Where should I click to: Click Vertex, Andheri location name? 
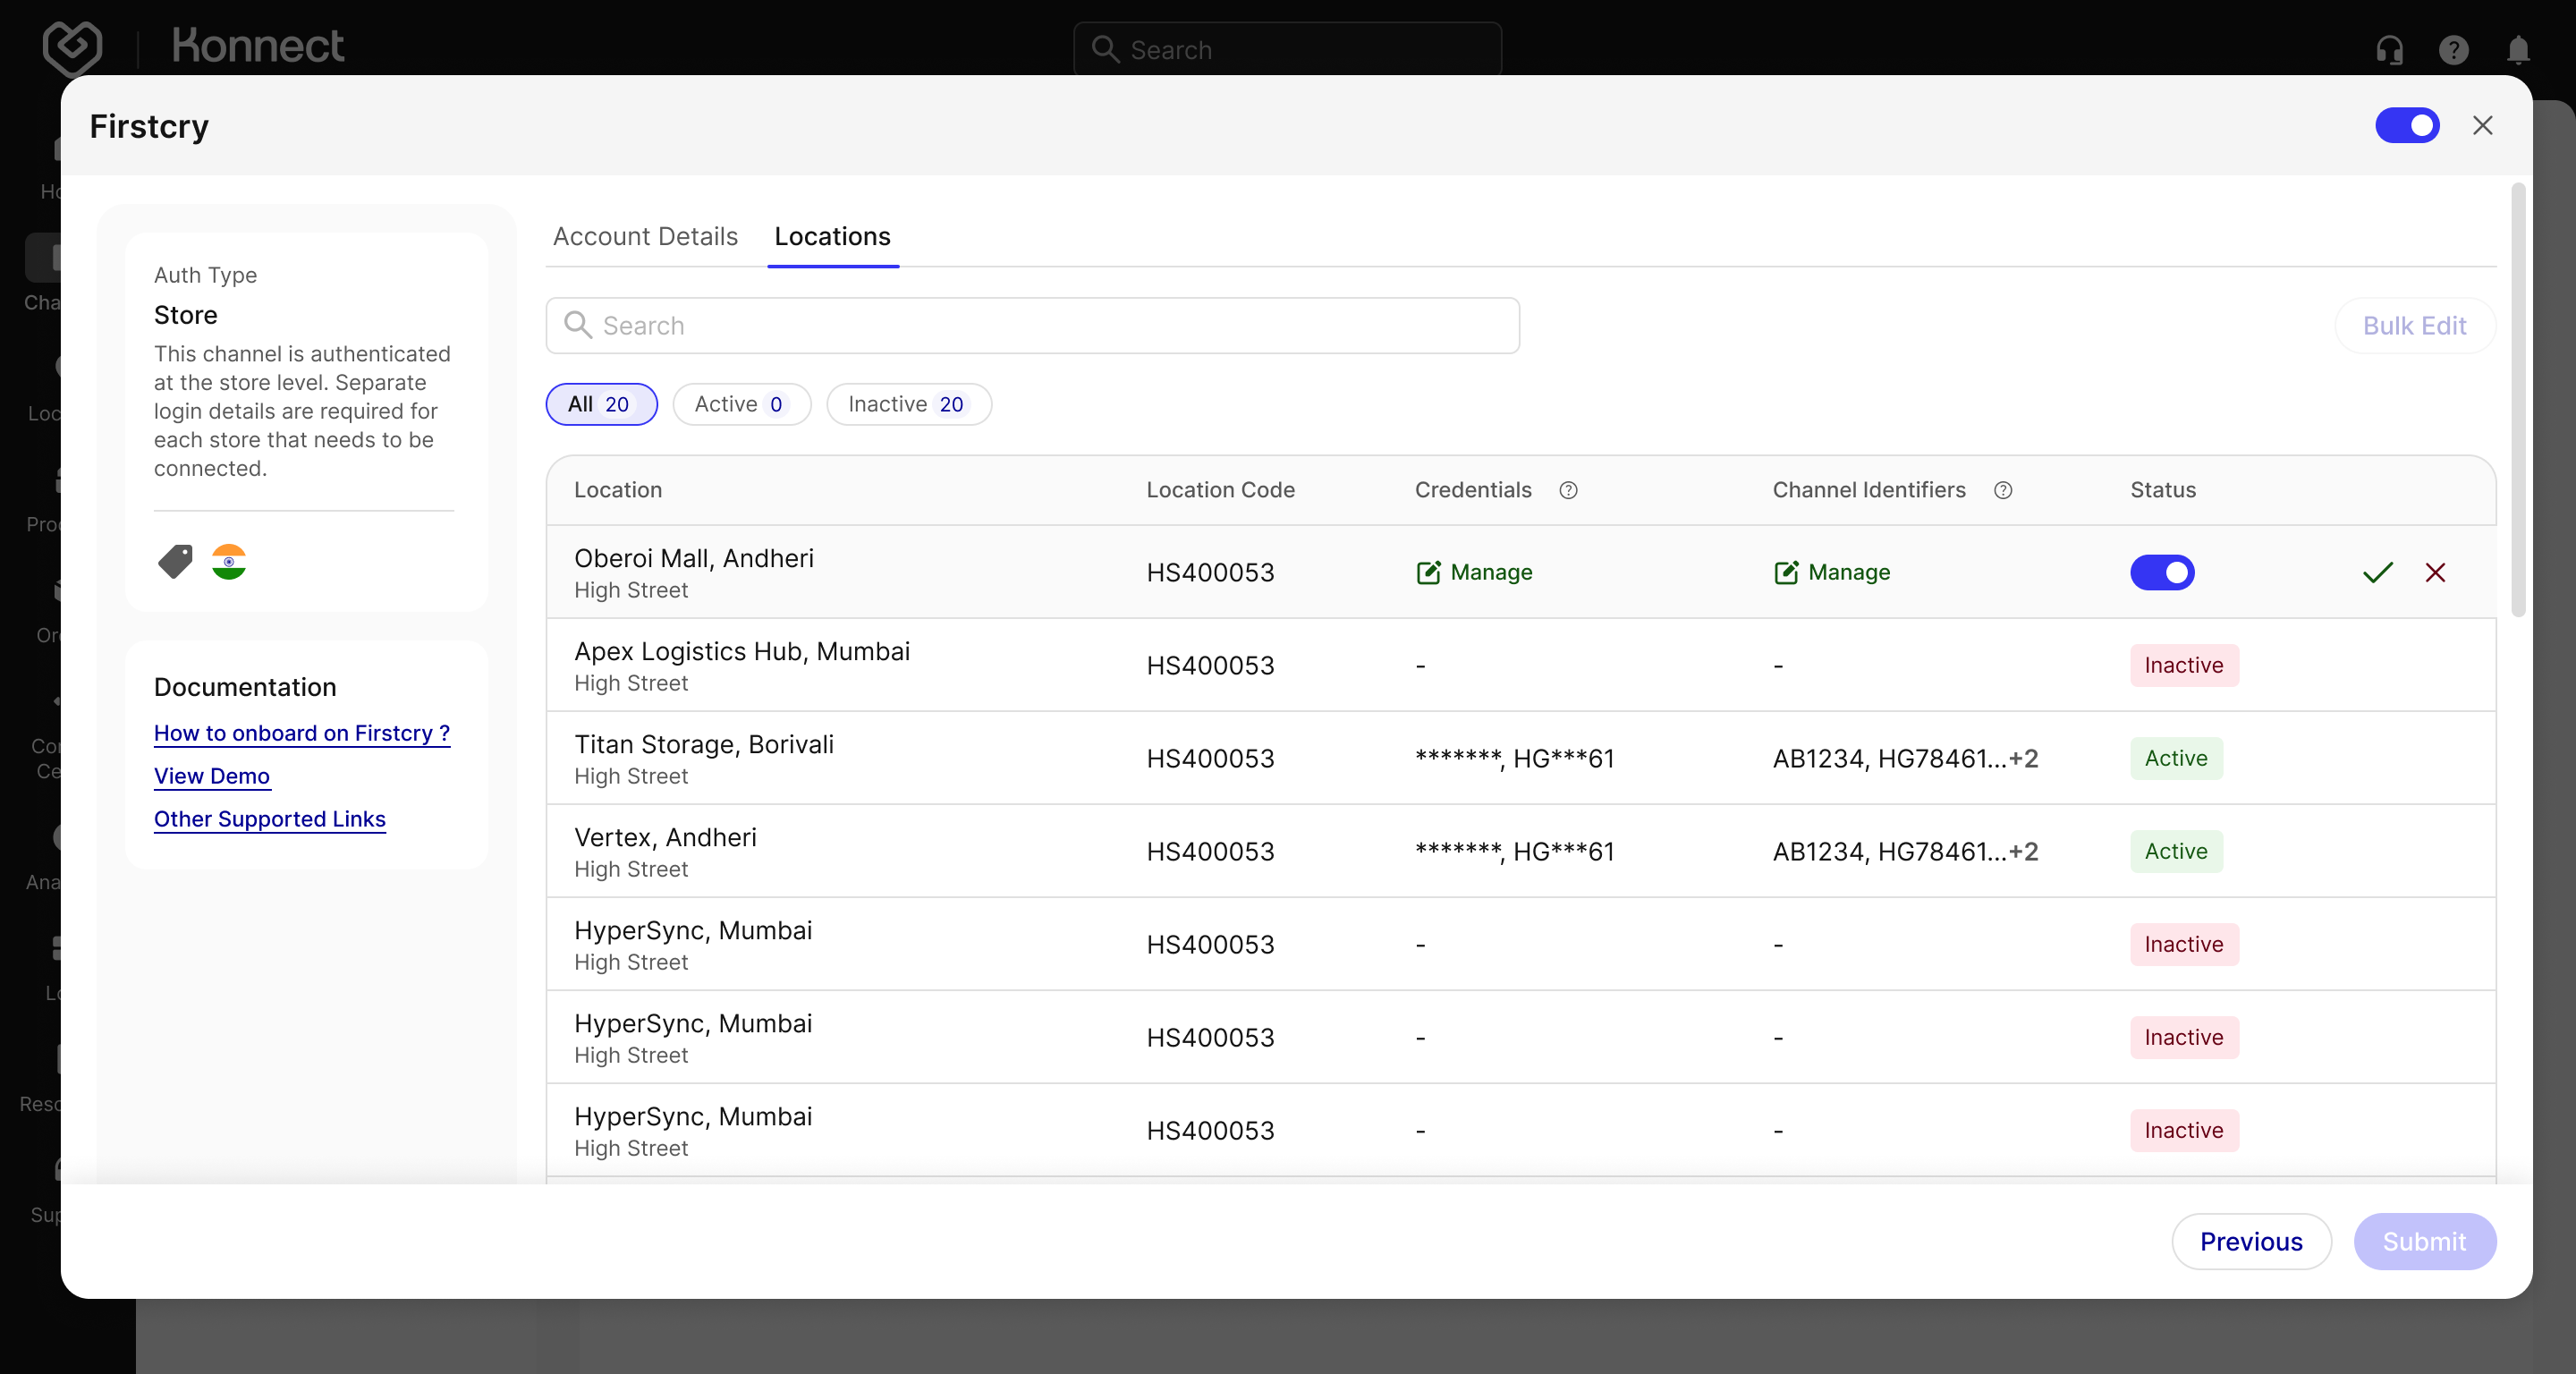[x=665, y=837]
